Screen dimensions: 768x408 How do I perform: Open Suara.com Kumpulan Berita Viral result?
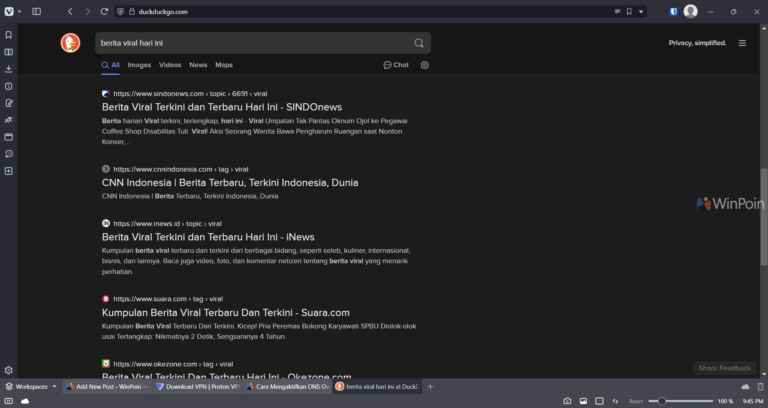226,312
